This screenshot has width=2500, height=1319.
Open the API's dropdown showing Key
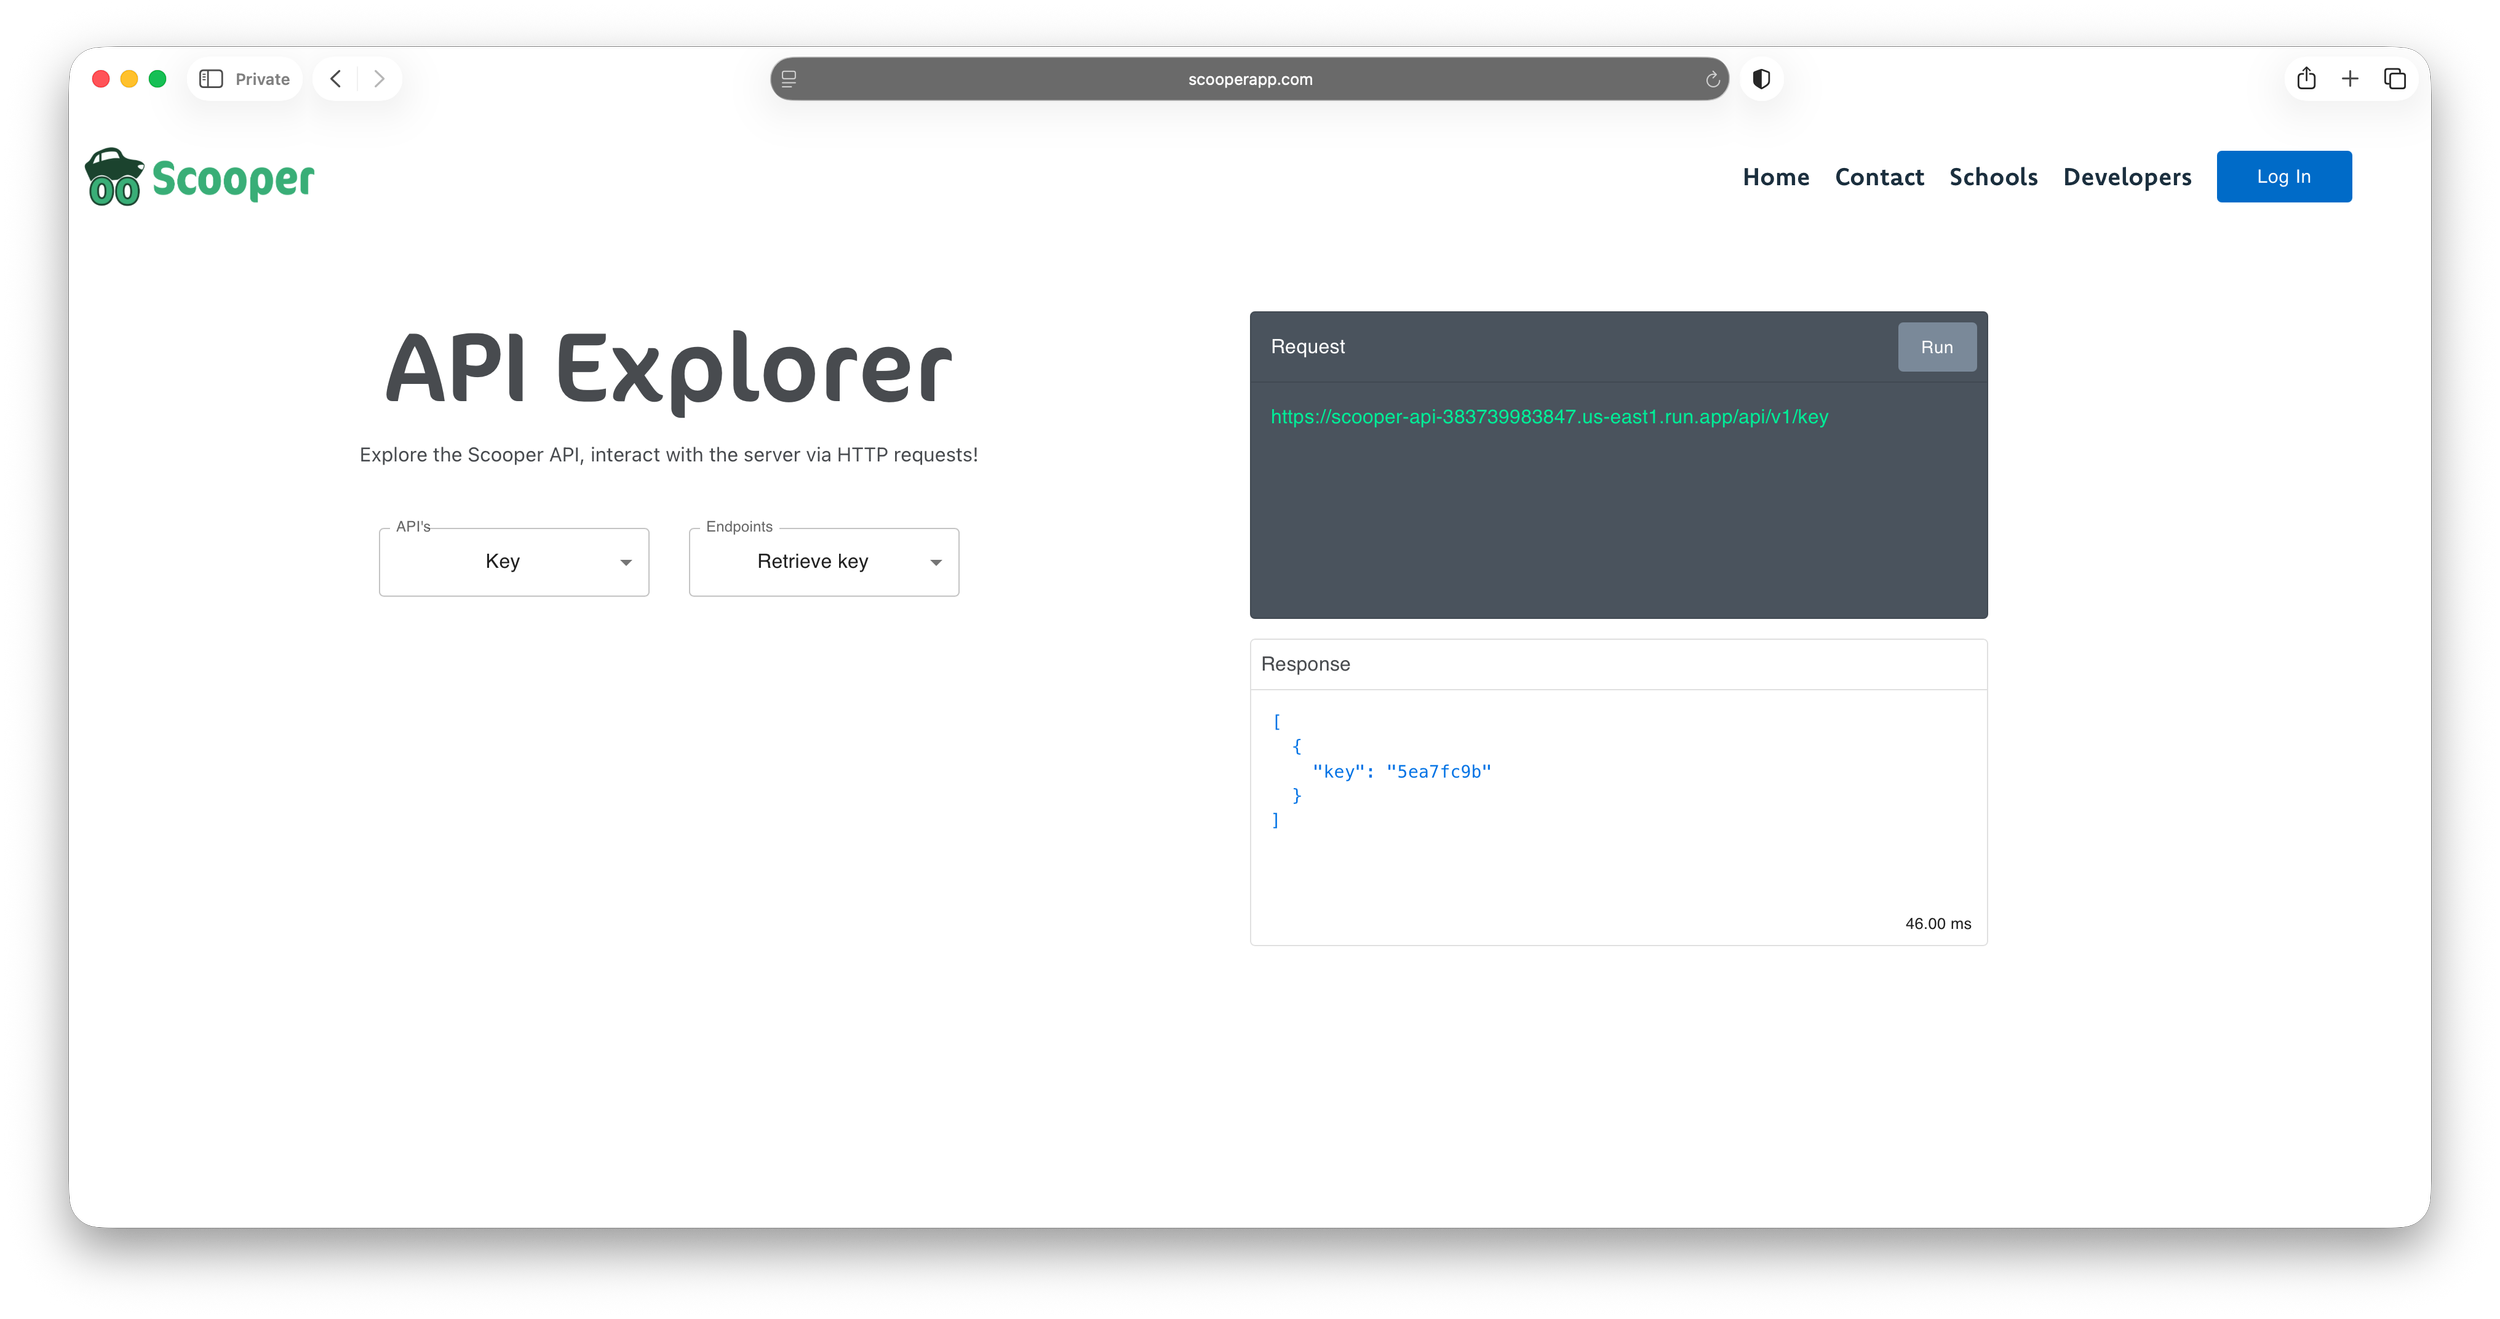point(514,562)
